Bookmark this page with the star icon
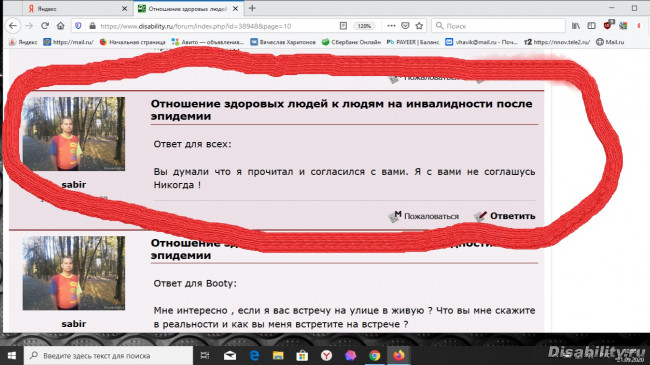 [419, 26]
